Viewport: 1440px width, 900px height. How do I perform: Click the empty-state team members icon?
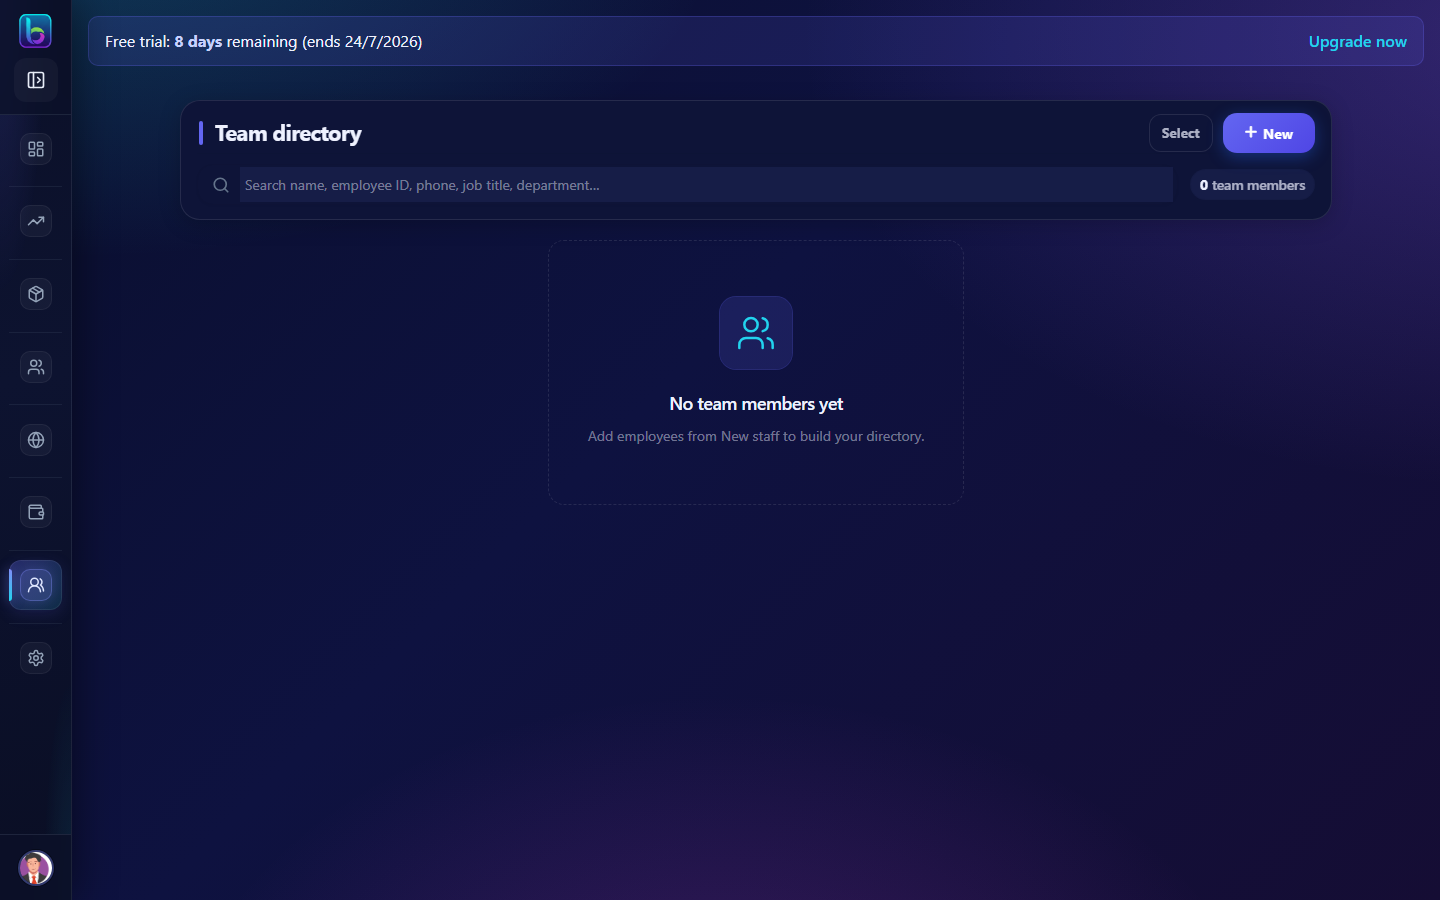tap(756, 333)
